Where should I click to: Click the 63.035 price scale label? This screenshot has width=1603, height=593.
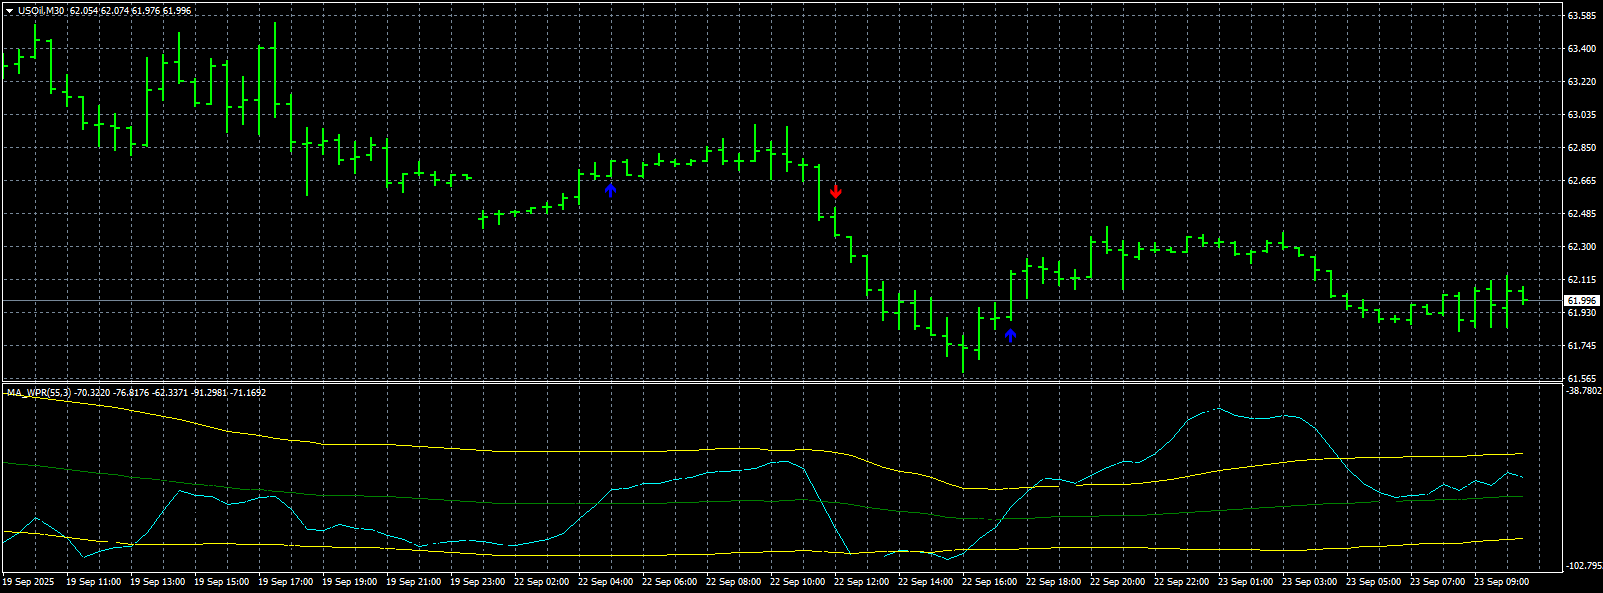[x=1582, y=115]
